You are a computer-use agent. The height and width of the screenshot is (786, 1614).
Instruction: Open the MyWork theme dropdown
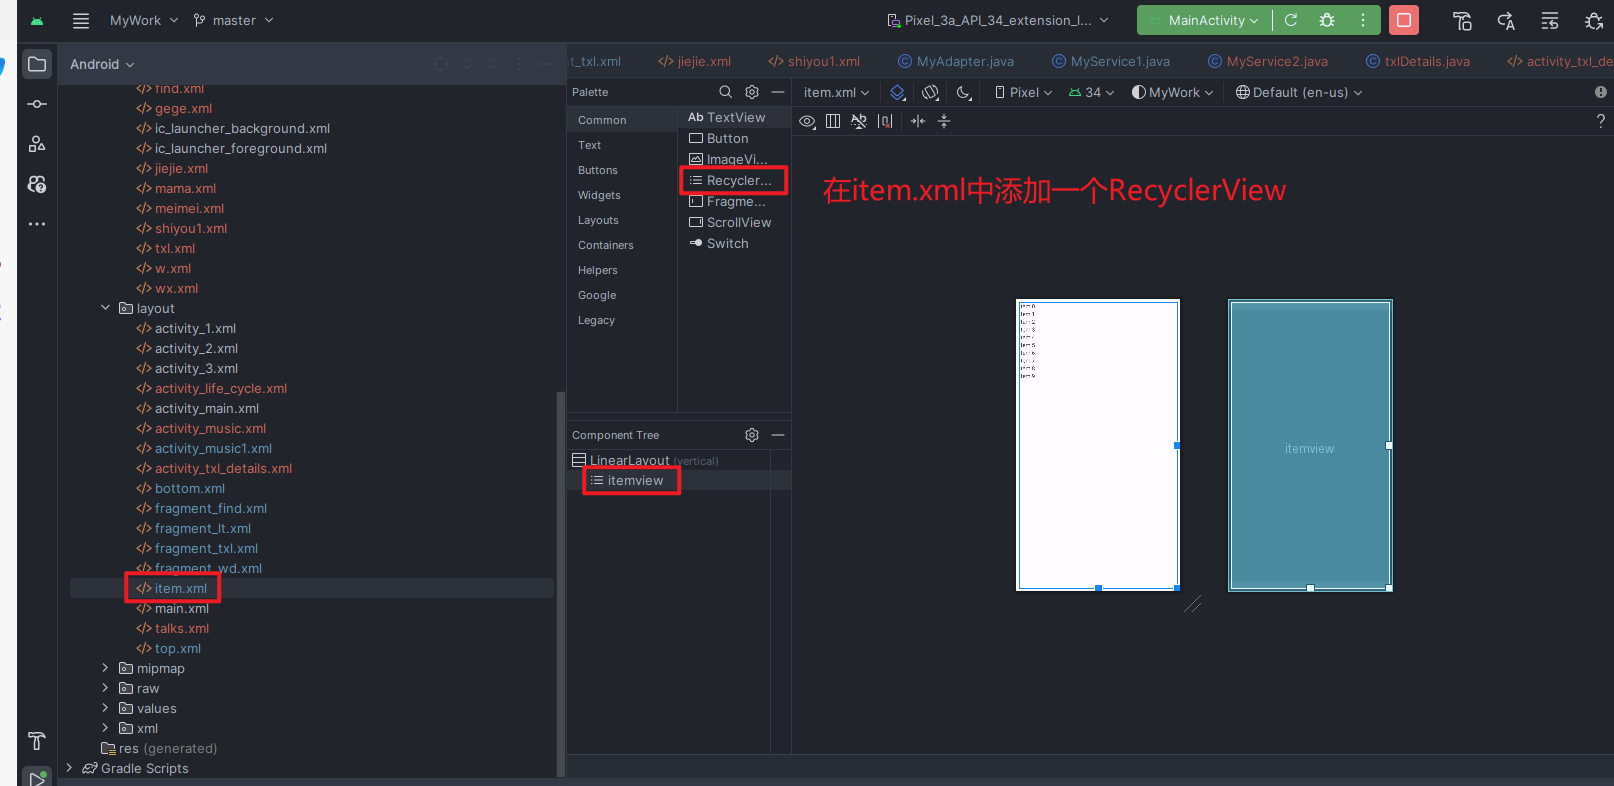1172,92
